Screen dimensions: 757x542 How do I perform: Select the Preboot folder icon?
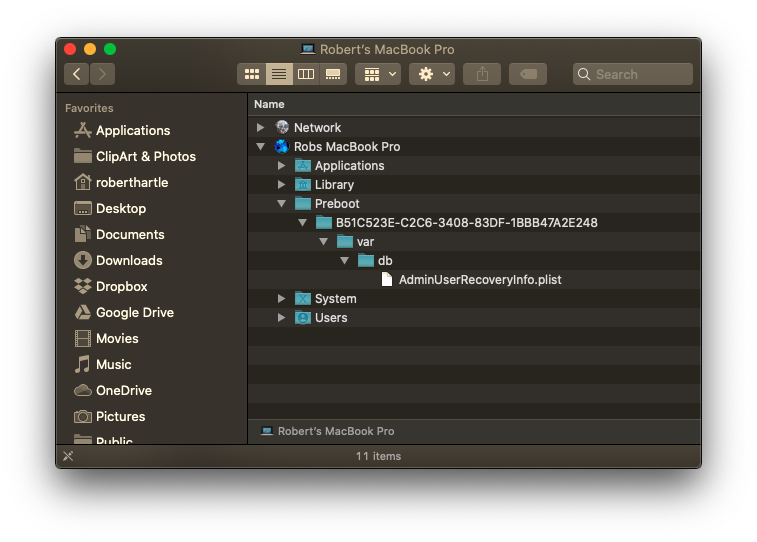[303, 203]
